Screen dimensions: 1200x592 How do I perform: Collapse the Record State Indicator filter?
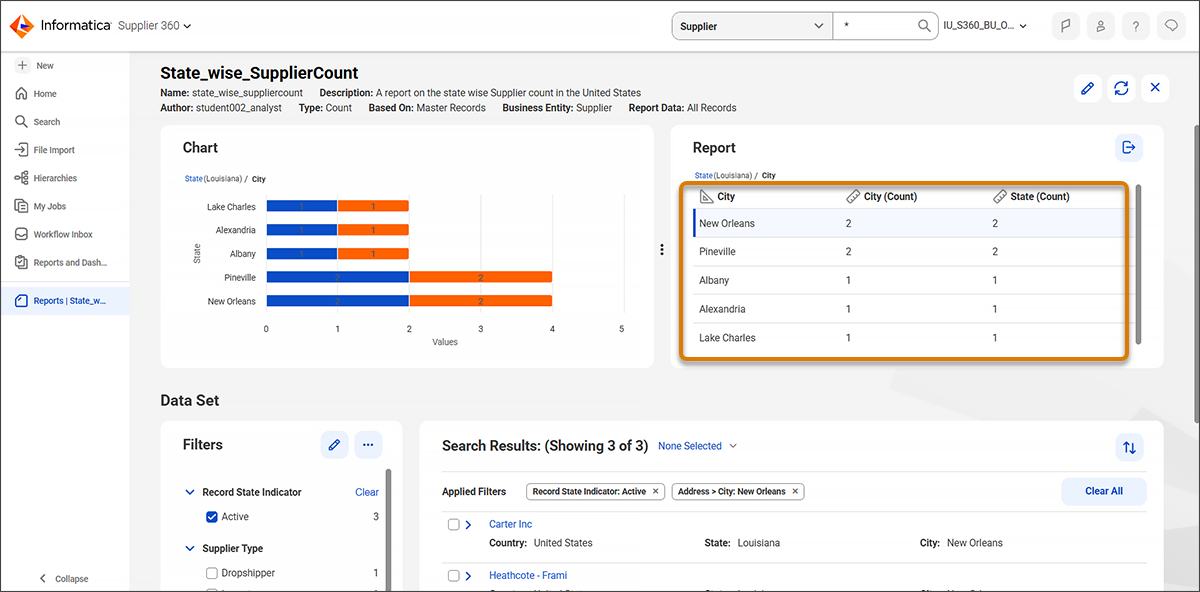[x=191, y=492]
